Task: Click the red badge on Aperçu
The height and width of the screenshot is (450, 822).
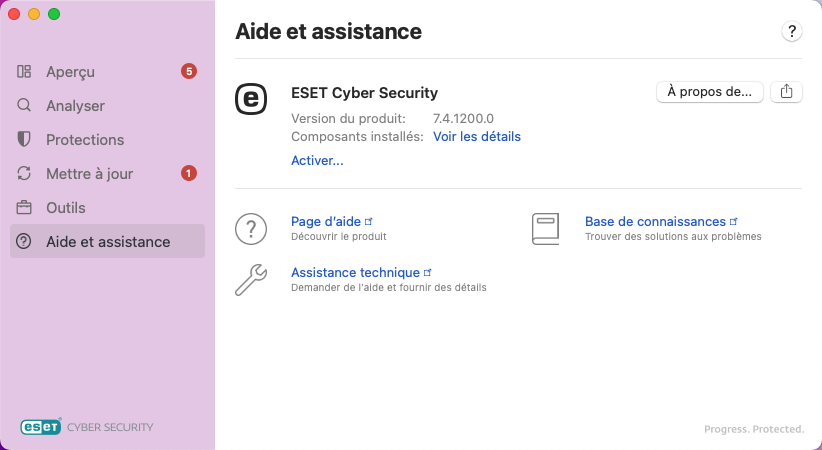Action: 189,72
